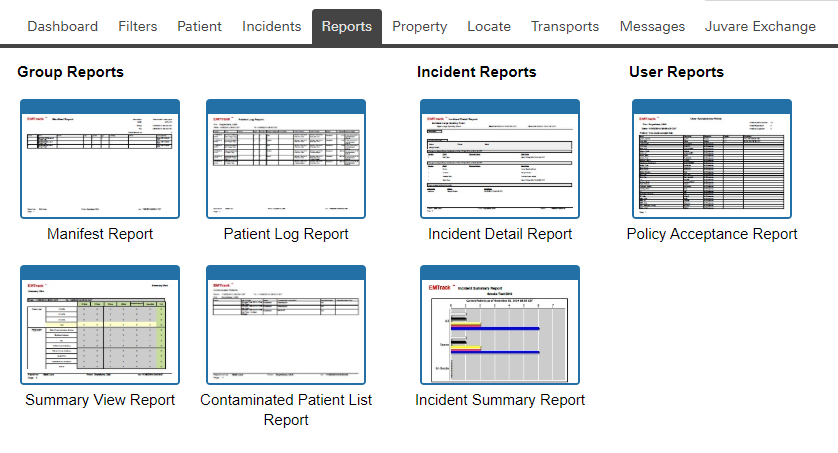Select the active Reports tab

pos(347,26)
